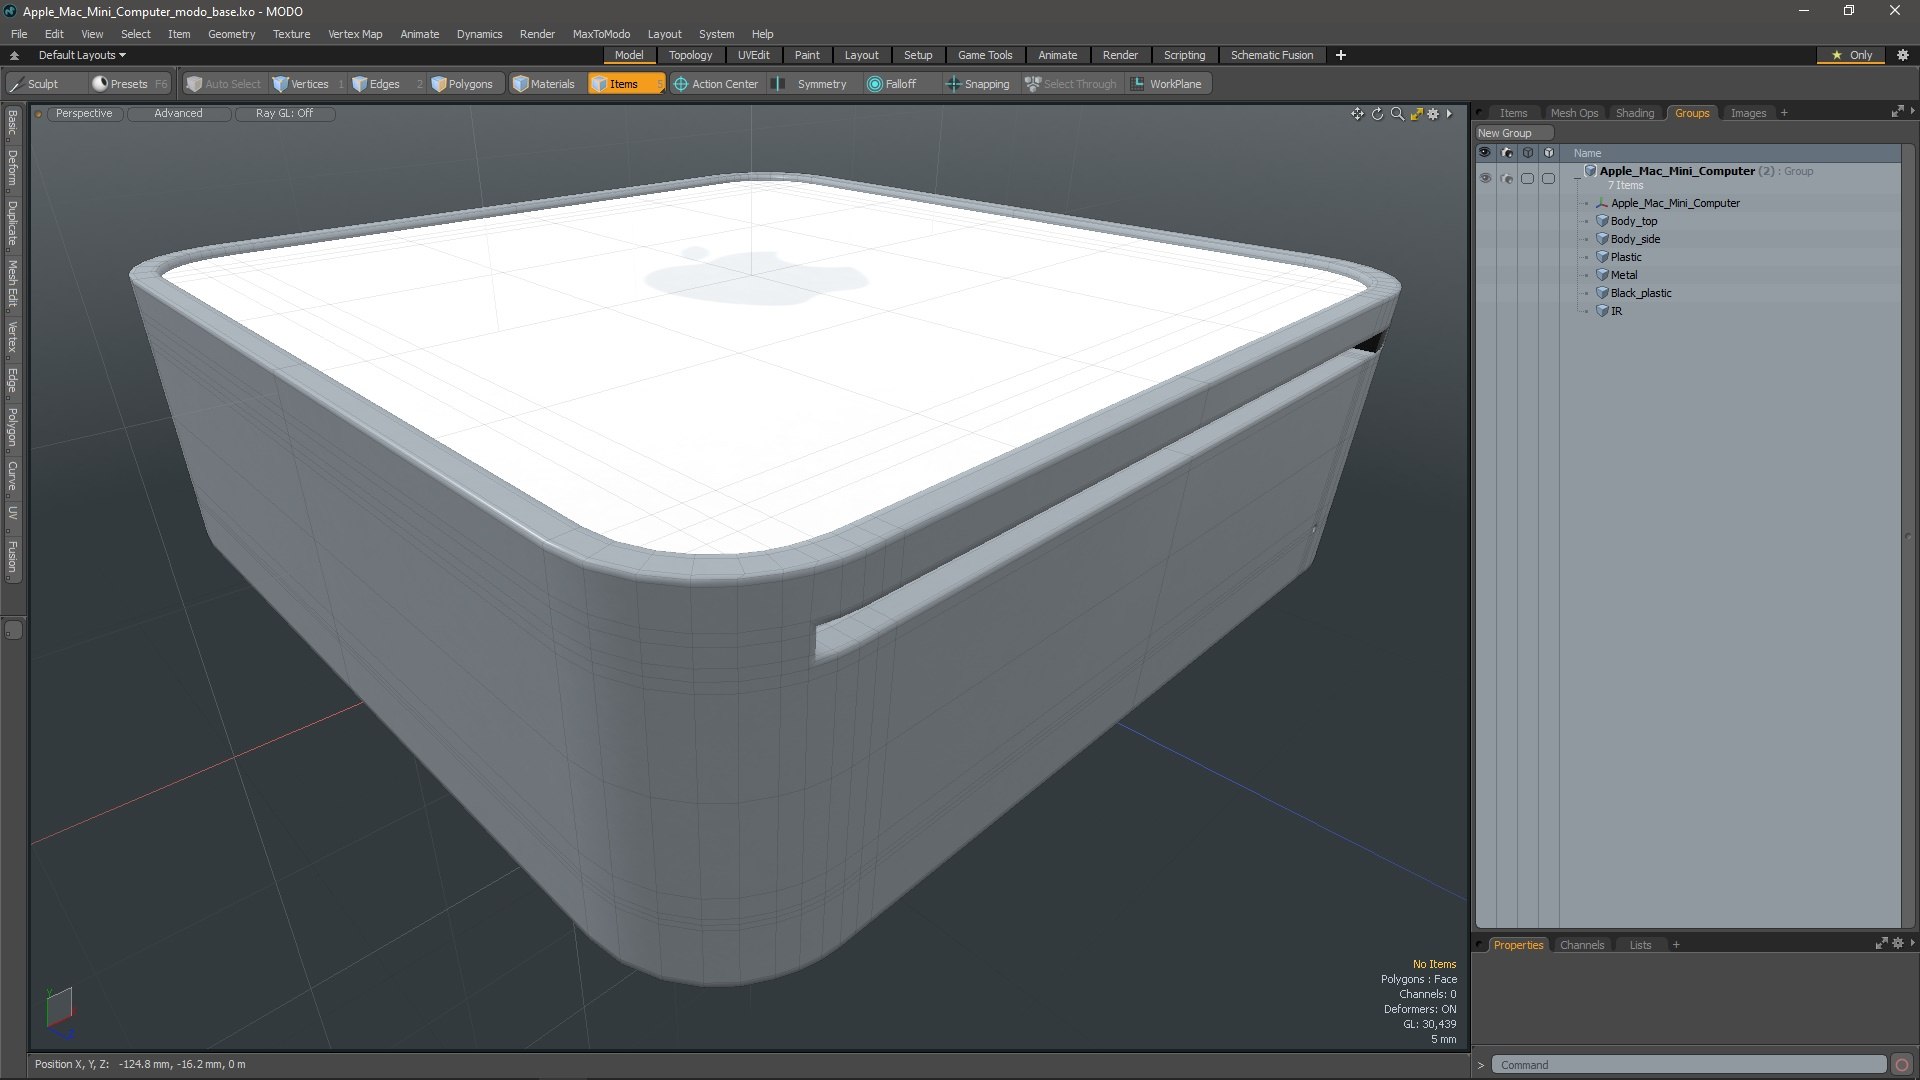Maximize viewport with yellow arrows icon
1920x1080 pixels.
tap(1416, 114)
